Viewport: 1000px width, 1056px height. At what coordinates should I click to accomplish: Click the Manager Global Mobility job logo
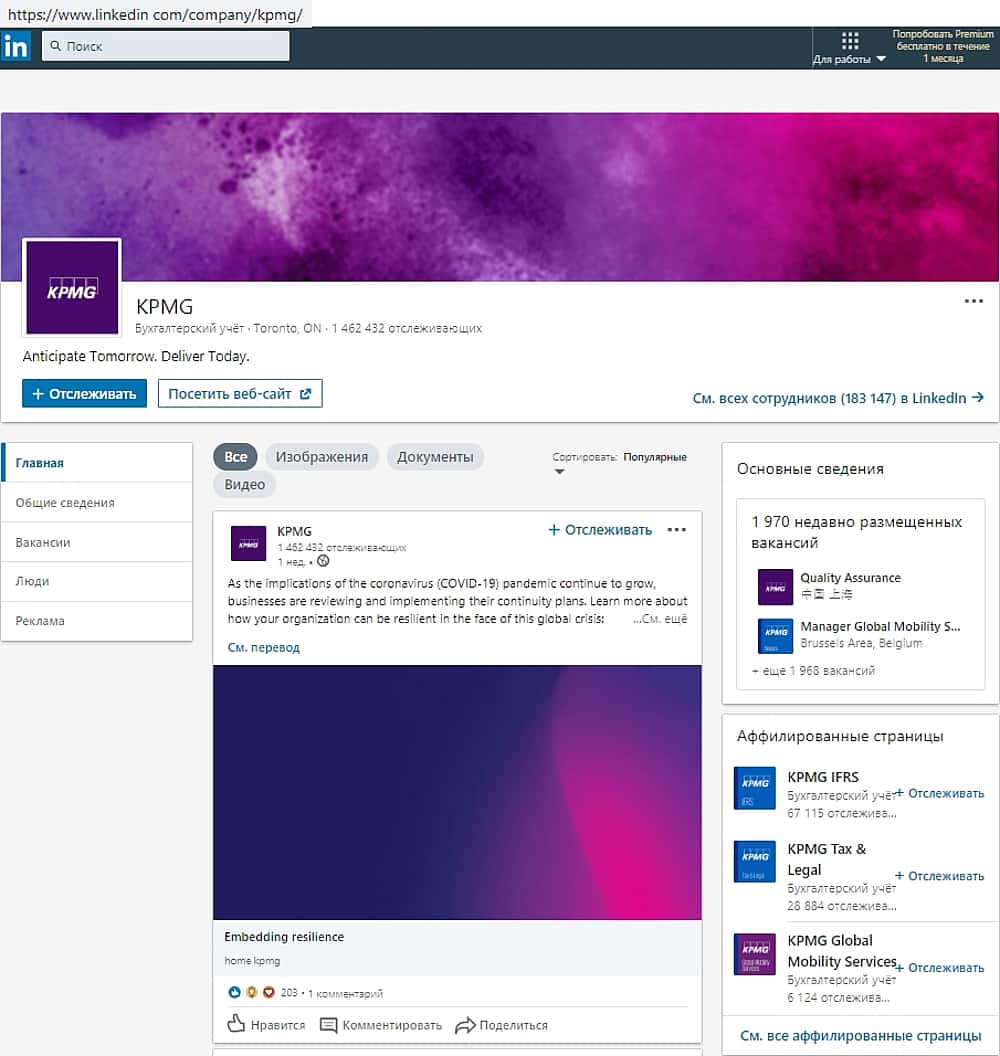point(775,636)
